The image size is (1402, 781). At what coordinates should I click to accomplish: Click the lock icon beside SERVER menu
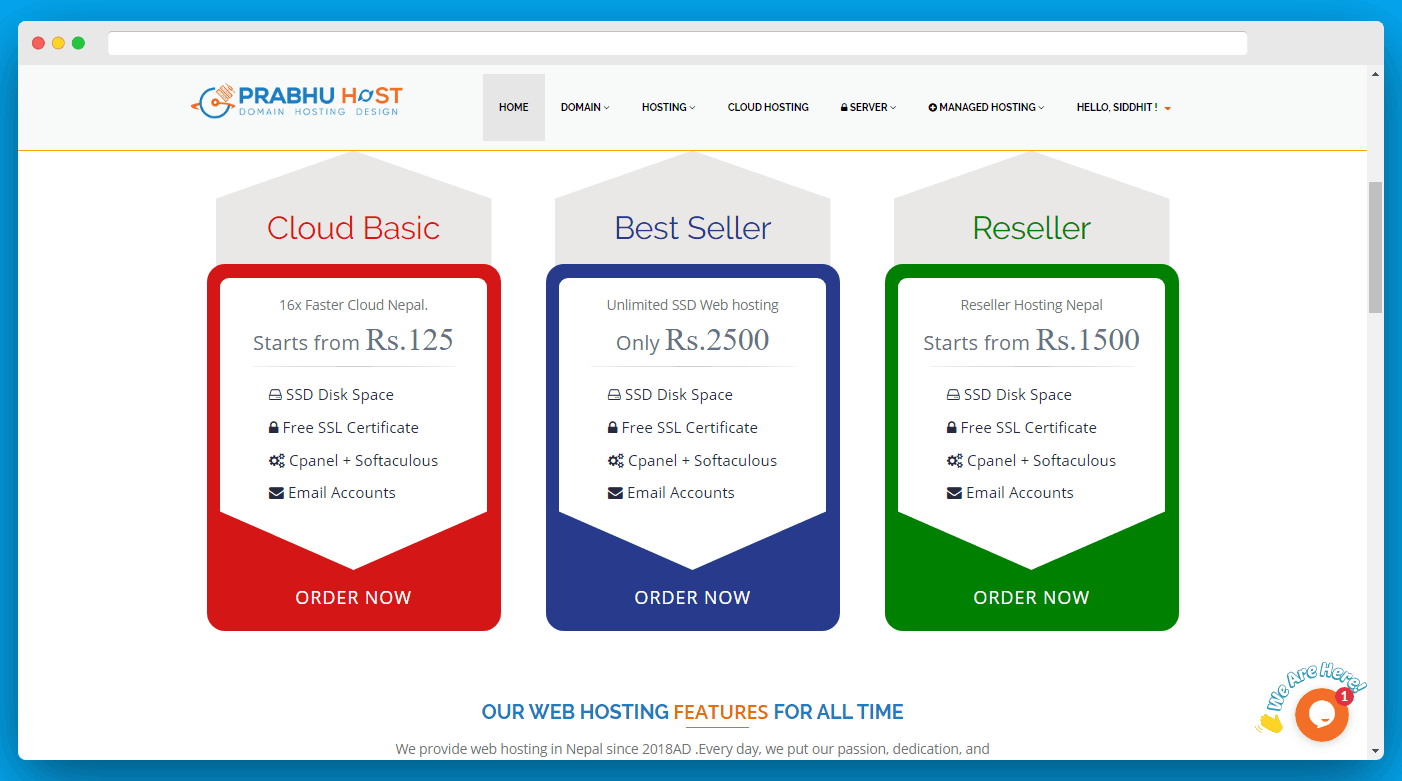click(844, 106)
